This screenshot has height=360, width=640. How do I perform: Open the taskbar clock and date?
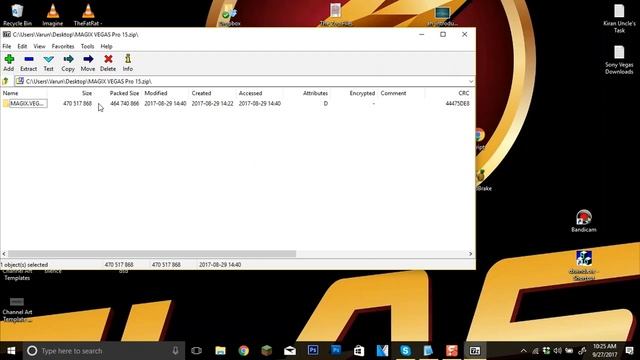[604, 351]
